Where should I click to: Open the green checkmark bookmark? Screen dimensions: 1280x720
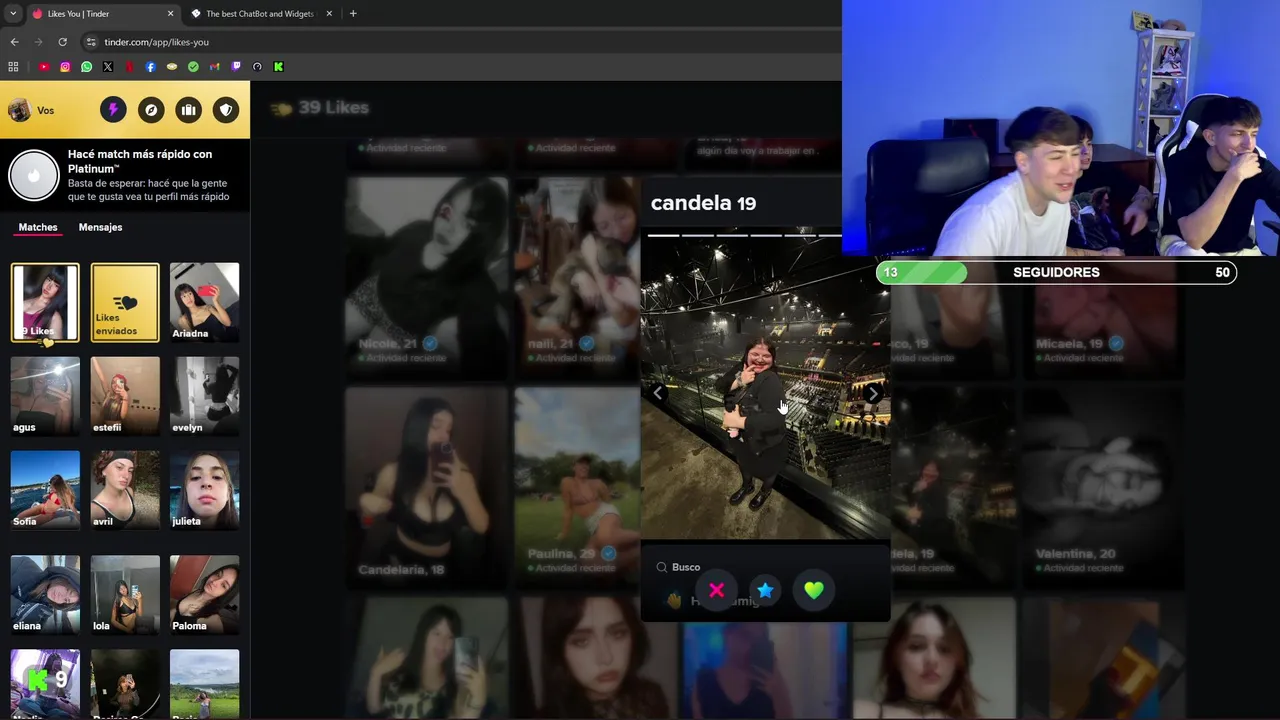(x=193, y=67)
